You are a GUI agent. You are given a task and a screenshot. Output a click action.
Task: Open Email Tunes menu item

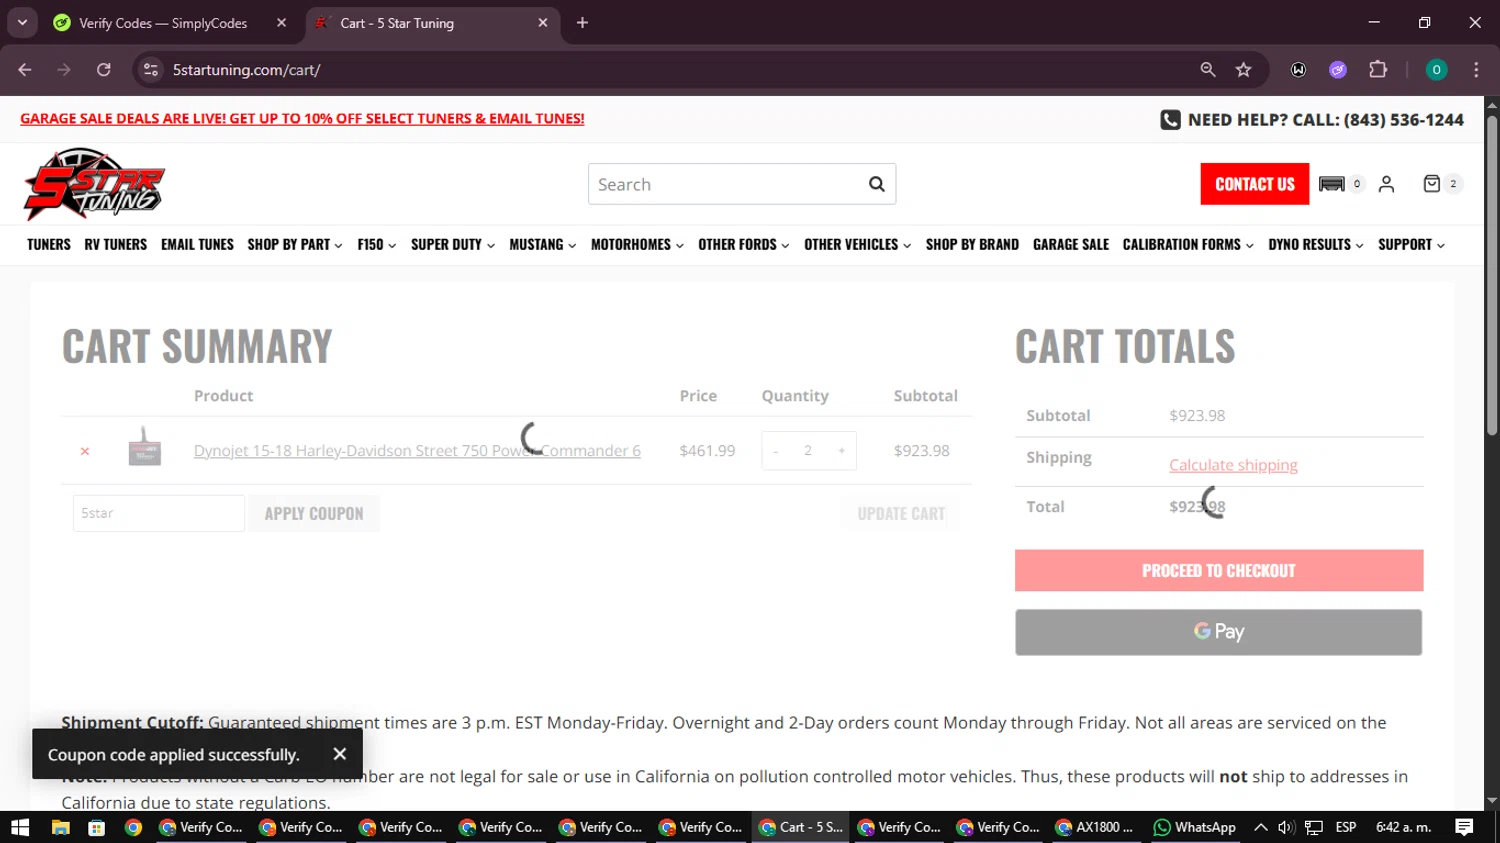(x=197, y=244)
